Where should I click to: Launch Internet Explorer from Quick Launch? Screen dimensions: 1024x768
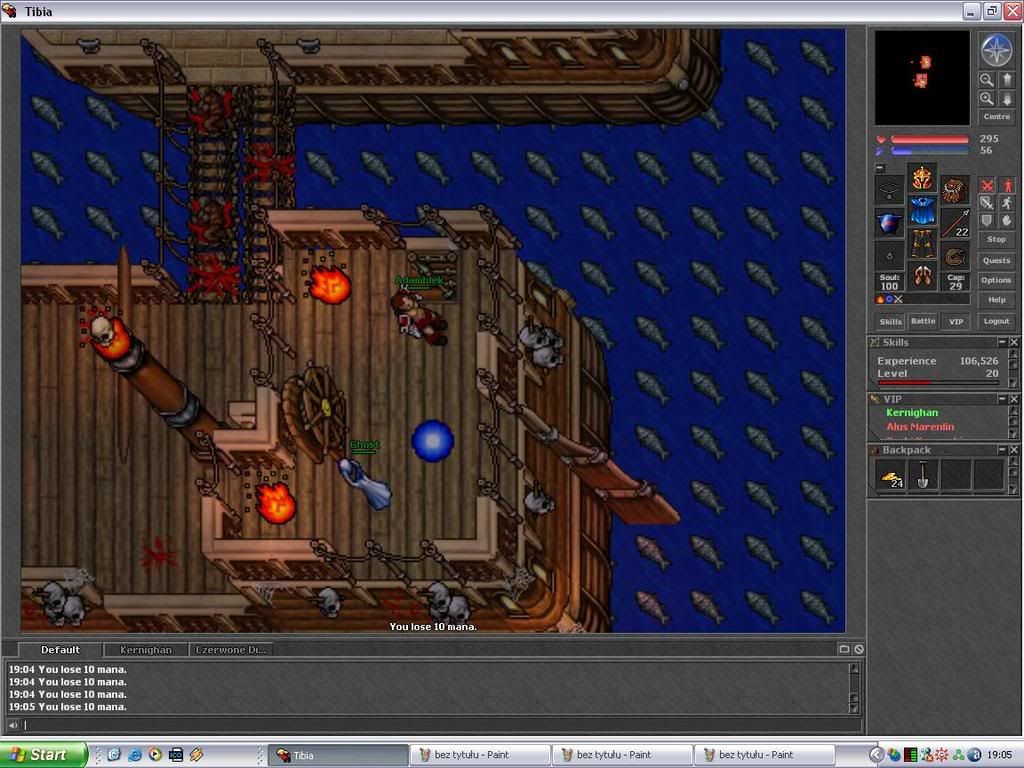pos(135,755)
